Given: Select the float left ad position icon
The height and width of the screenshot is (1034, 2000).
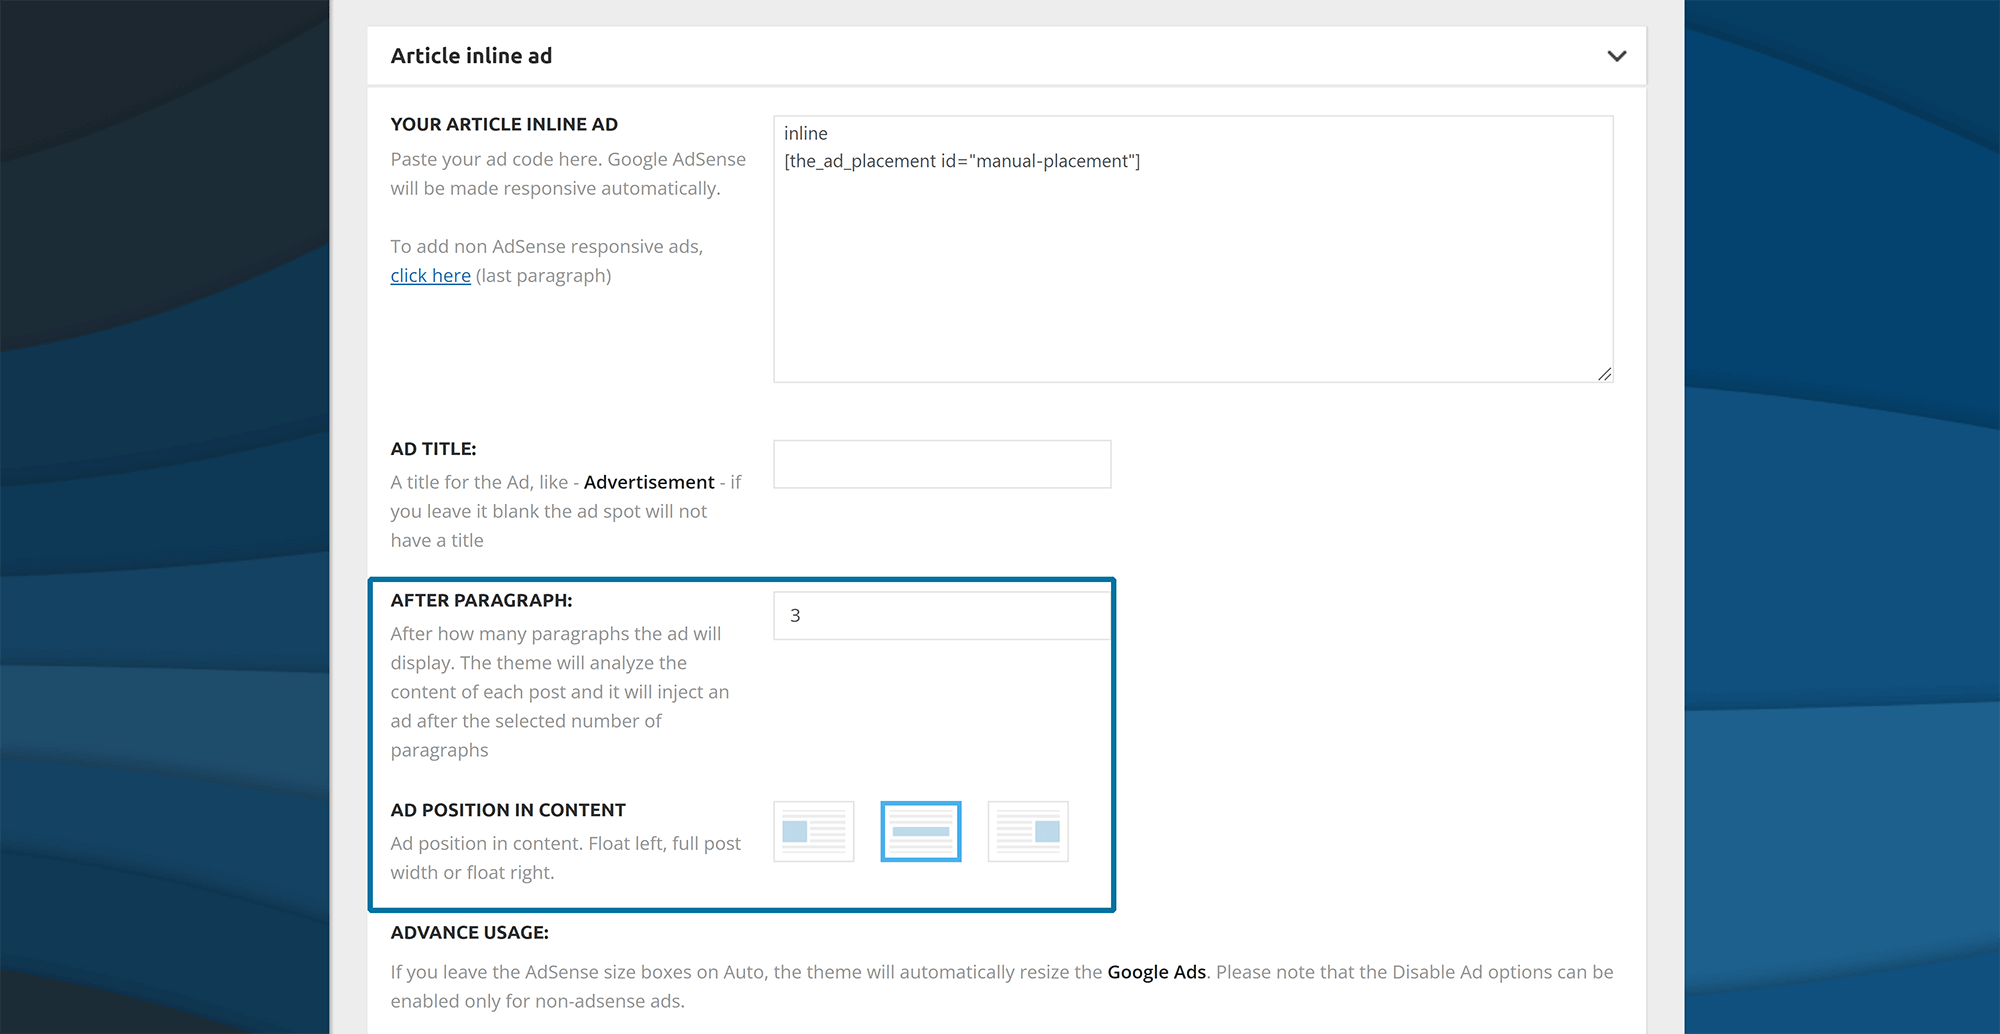Looking at the screenshot, I should coord(814,831).
